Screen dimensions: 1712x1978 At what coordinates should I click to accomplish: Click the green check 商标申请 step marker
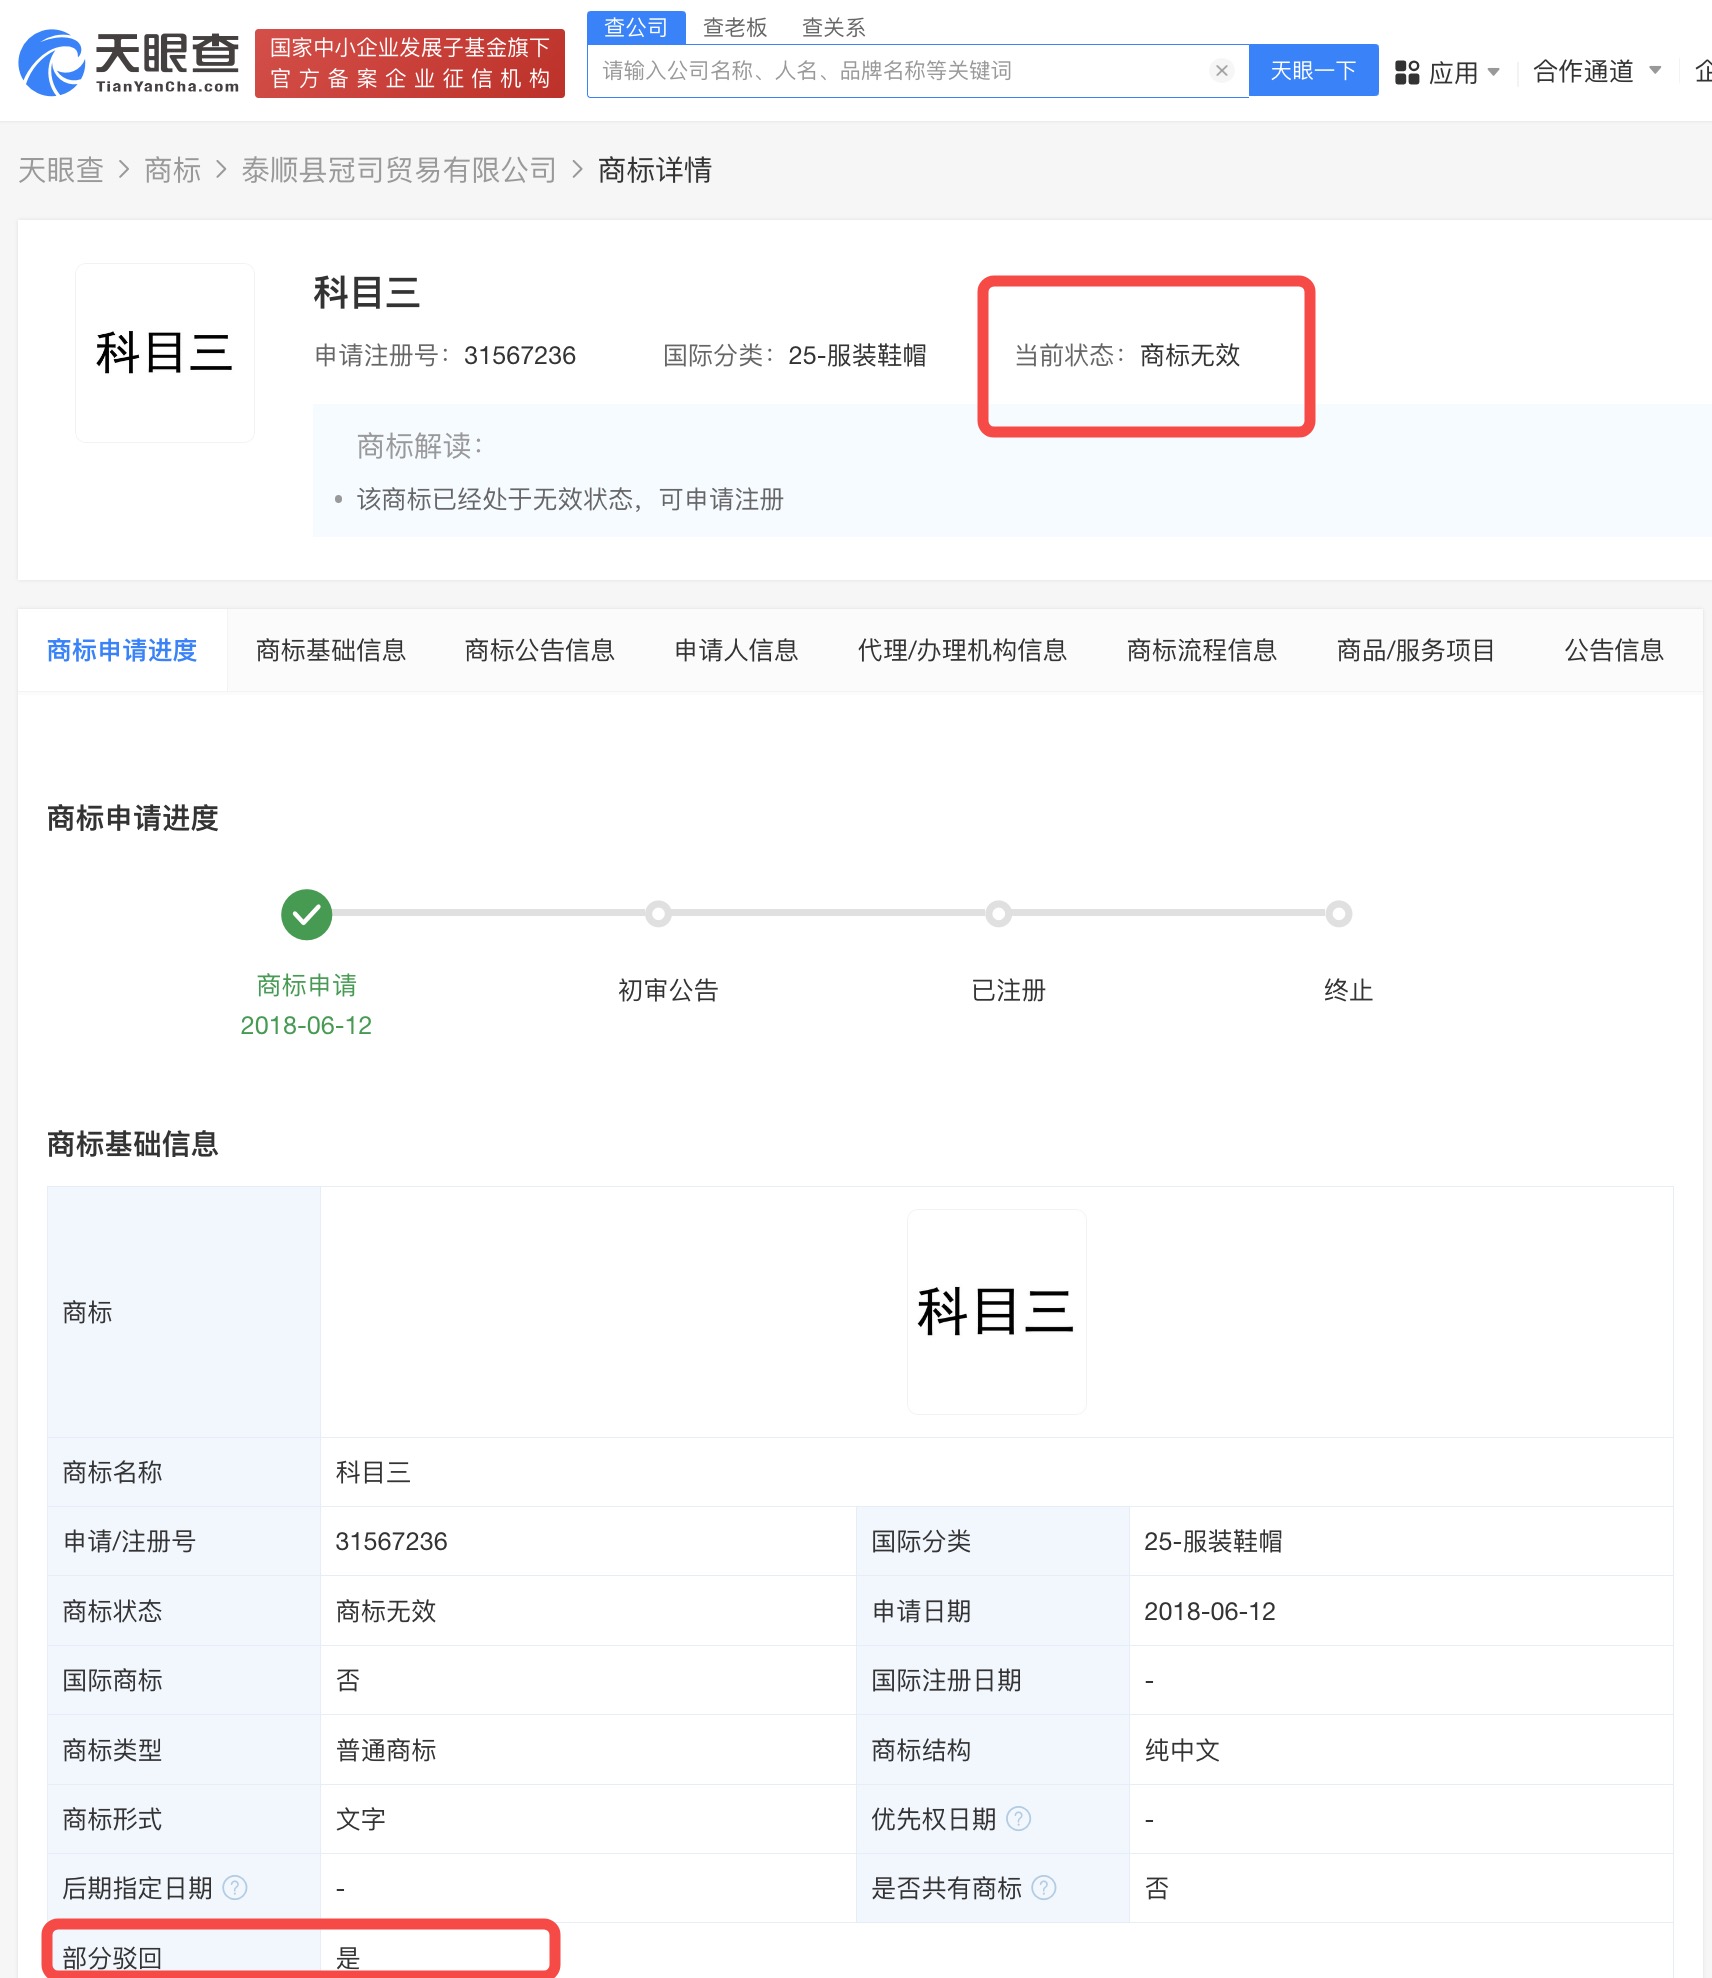(x=306, y=914)
